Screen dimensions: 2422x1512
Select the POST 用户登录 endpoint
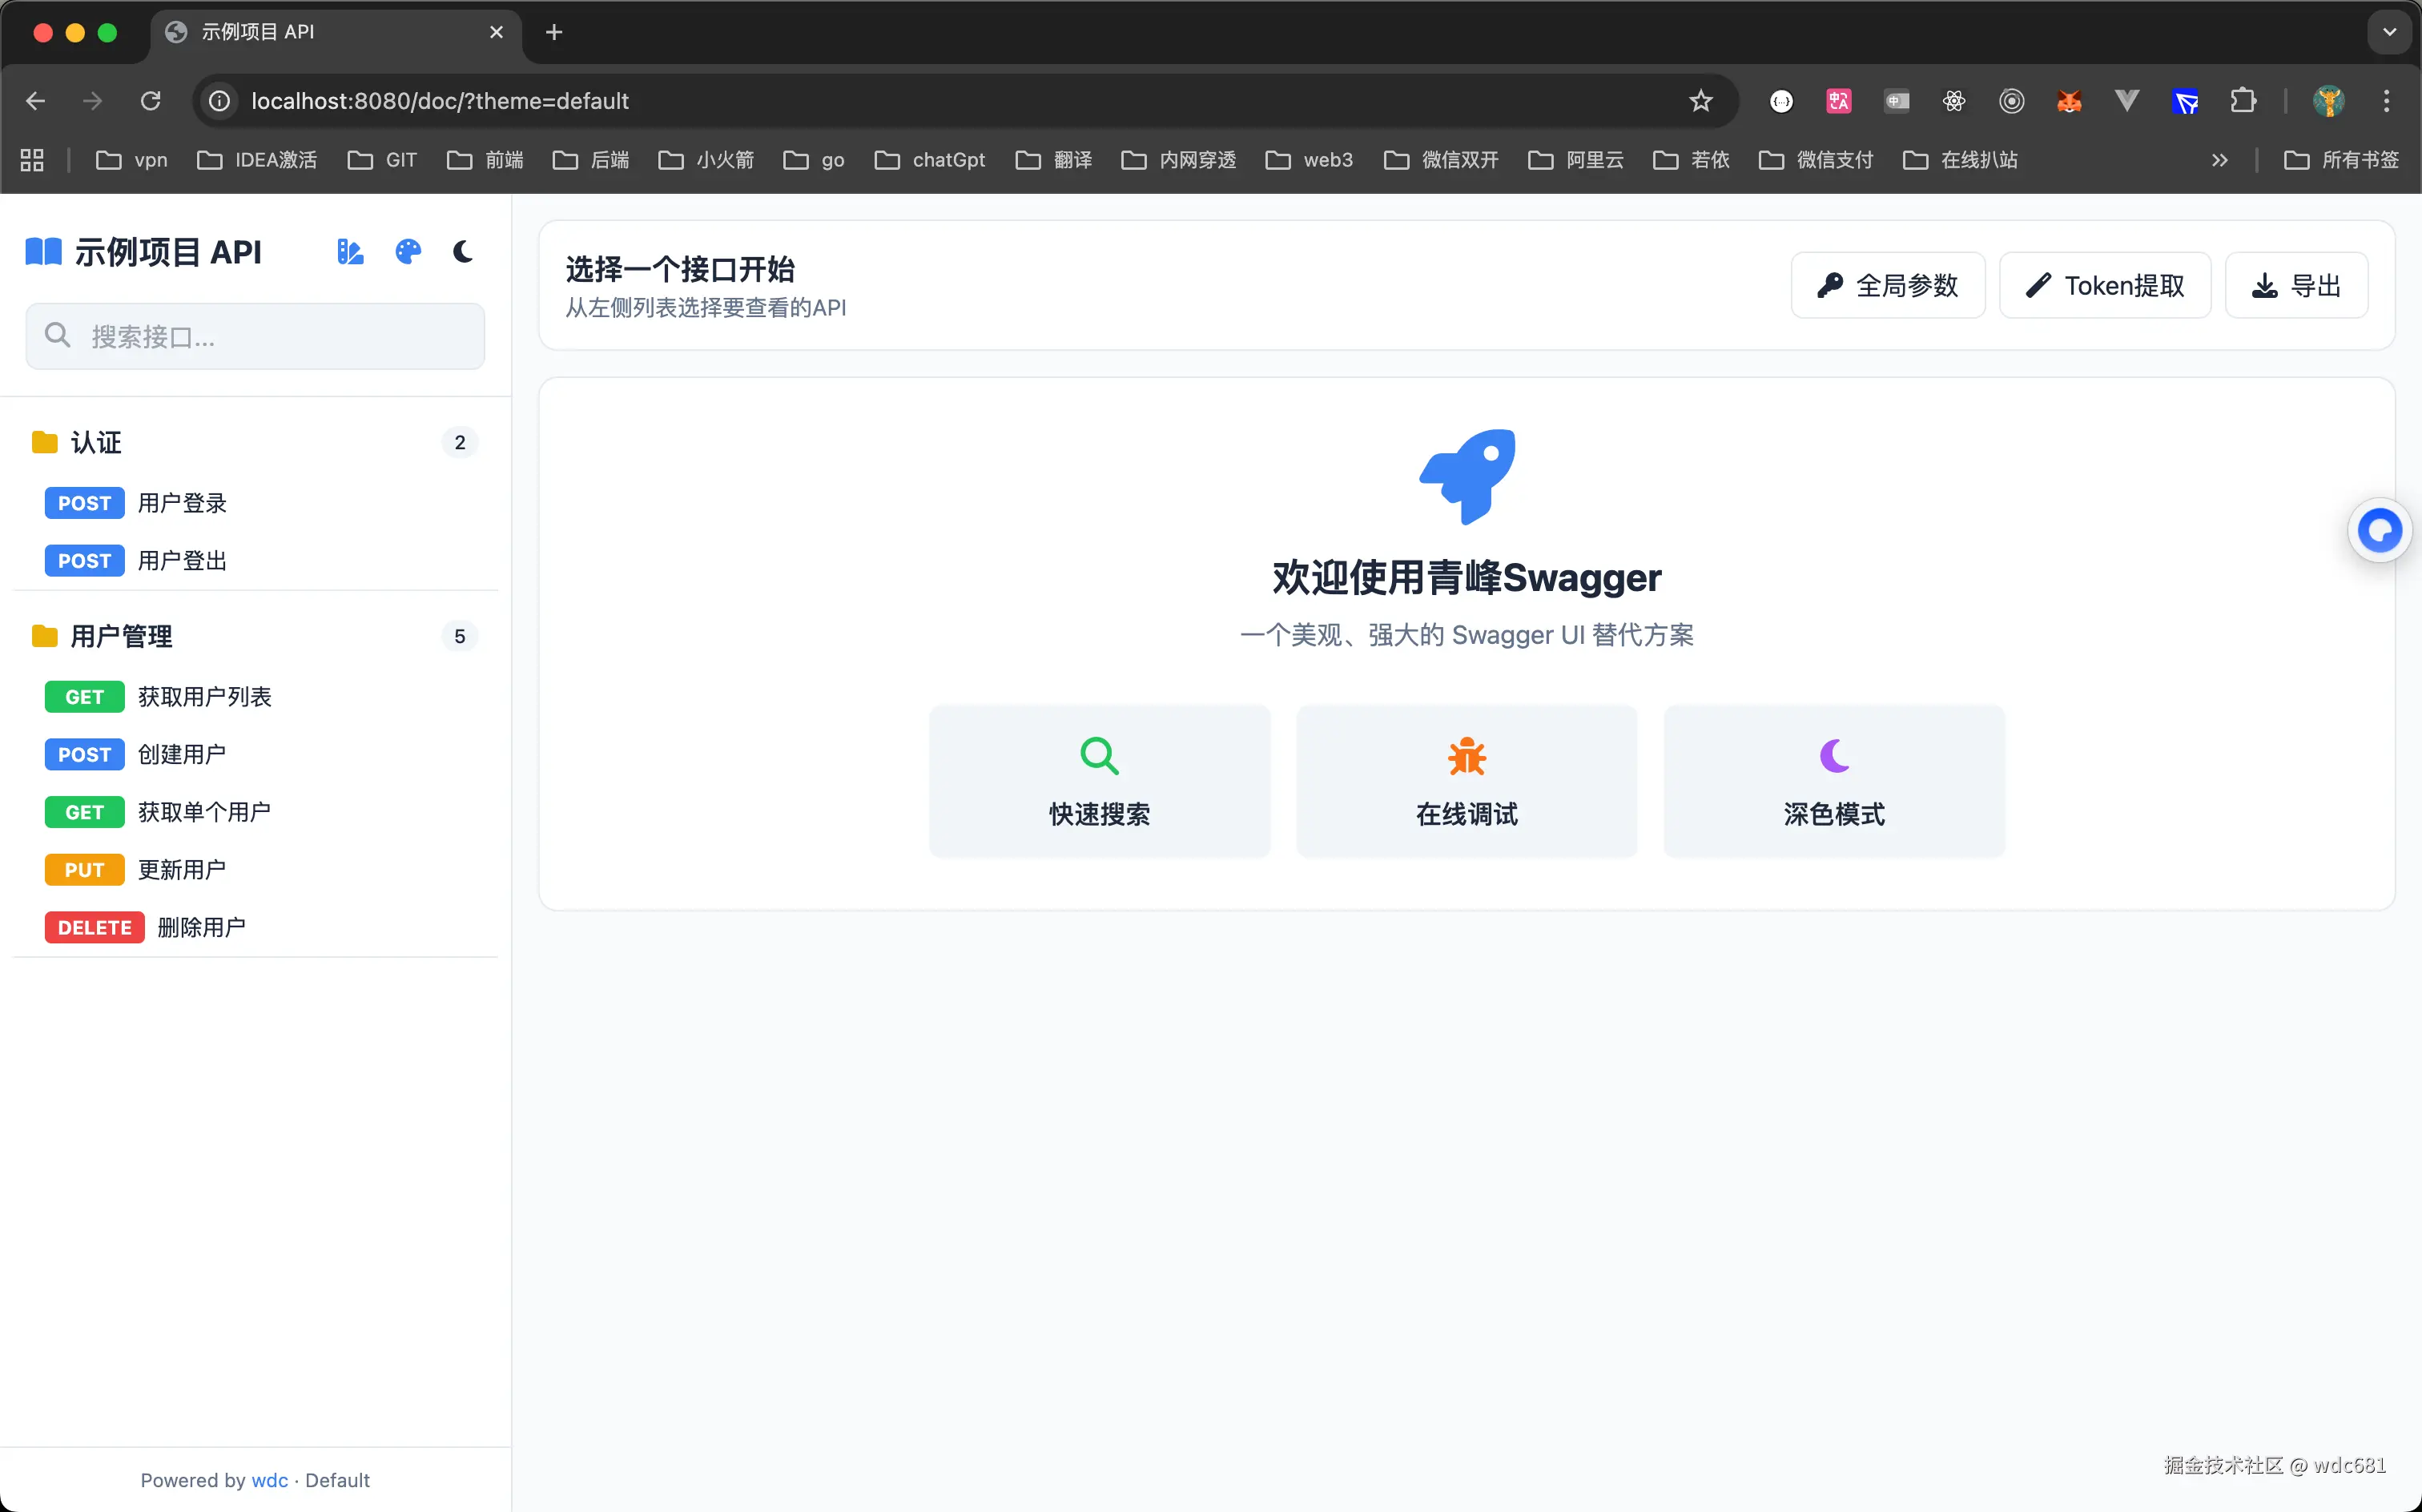coord(183,503)
